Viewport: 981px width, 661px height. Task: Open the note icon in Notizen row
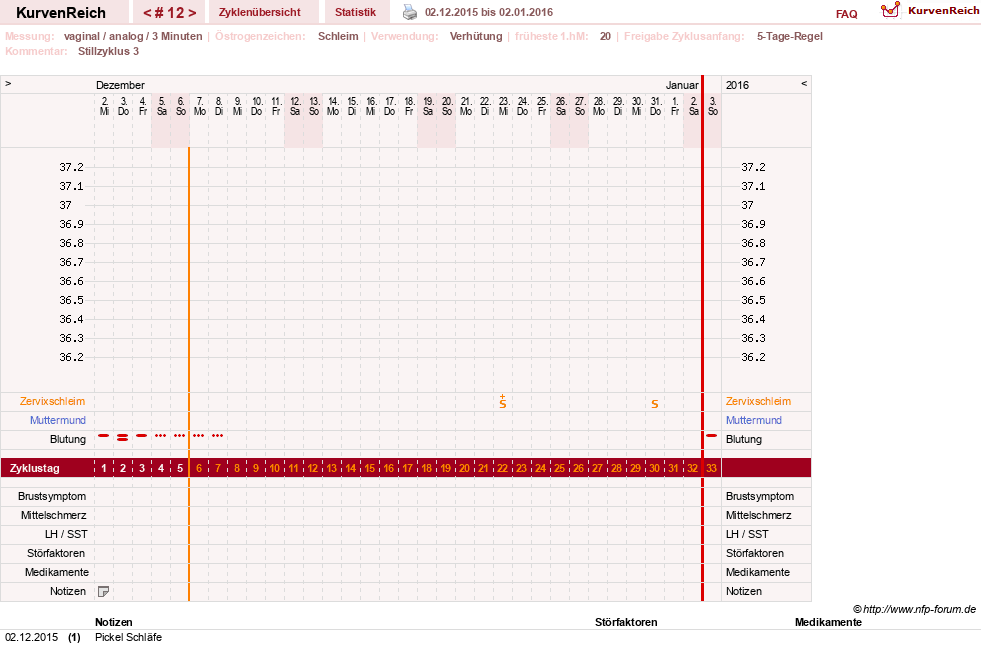(x=104, y=591)
